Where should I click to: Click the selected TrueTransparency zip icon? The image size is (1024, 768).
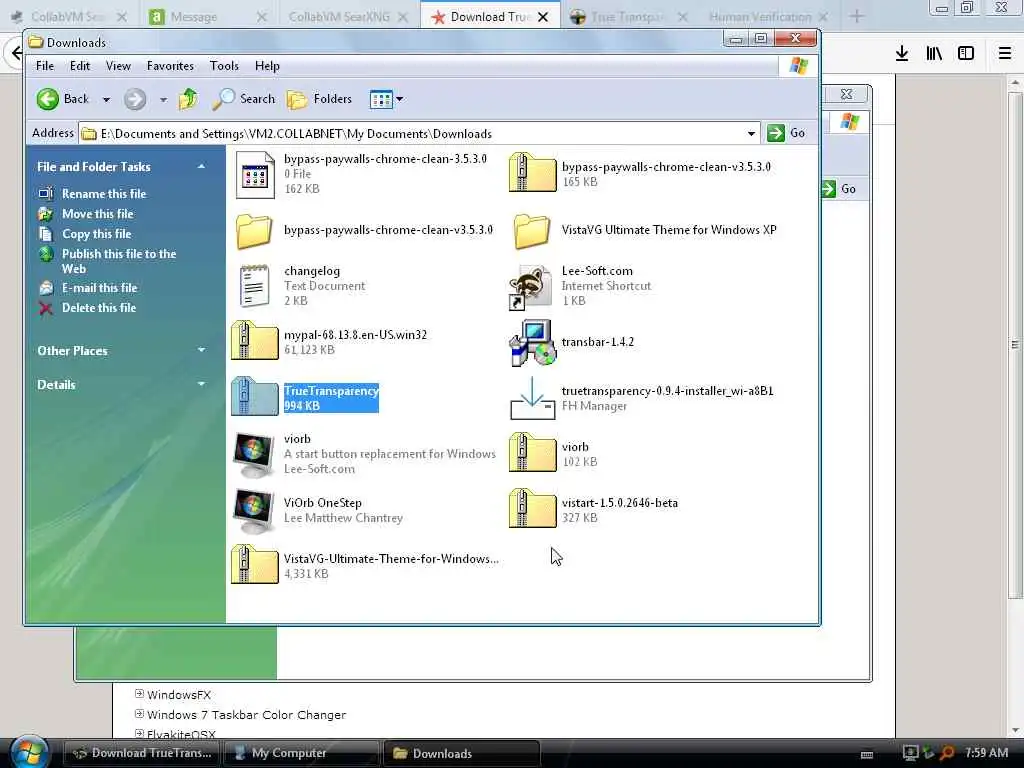[255, 397]
